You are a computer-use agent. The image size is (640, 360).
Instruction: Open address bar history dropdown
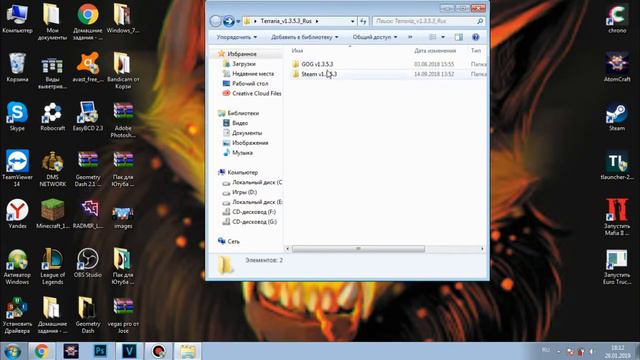(353, 21)
